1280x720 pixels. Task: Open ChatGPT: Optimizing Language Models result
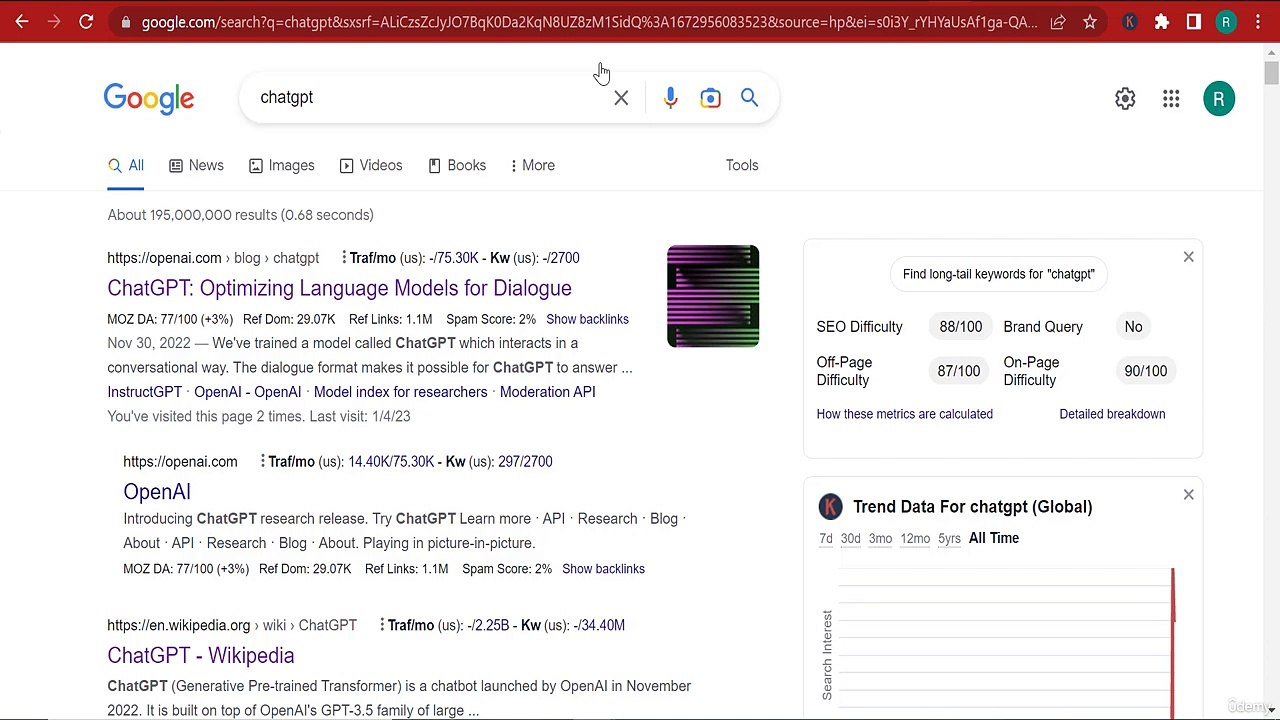point(339,288)
